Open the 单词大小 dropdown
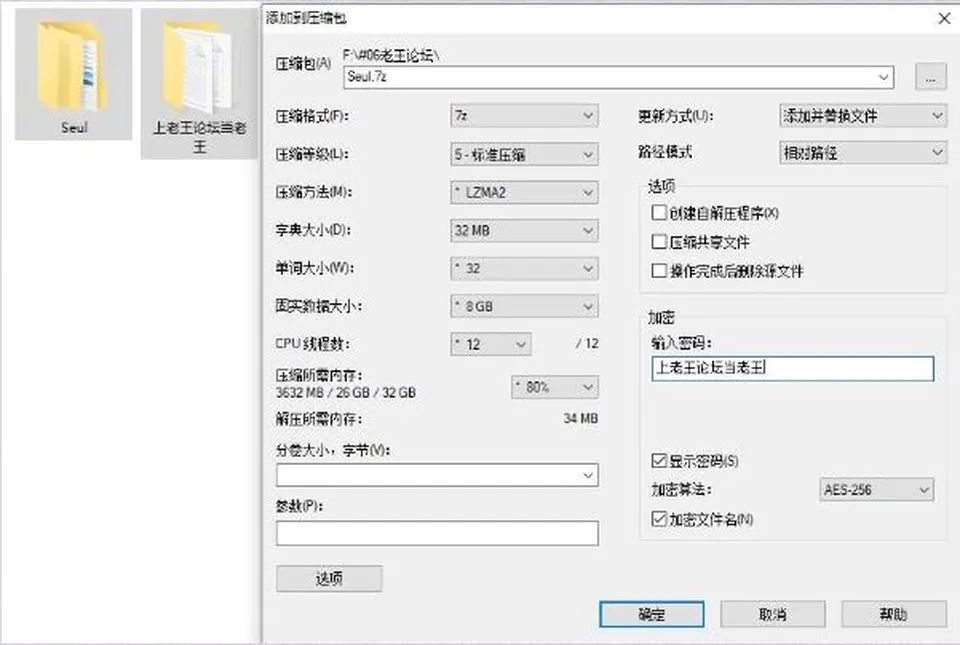960x645 pixels. coord(524,269)
